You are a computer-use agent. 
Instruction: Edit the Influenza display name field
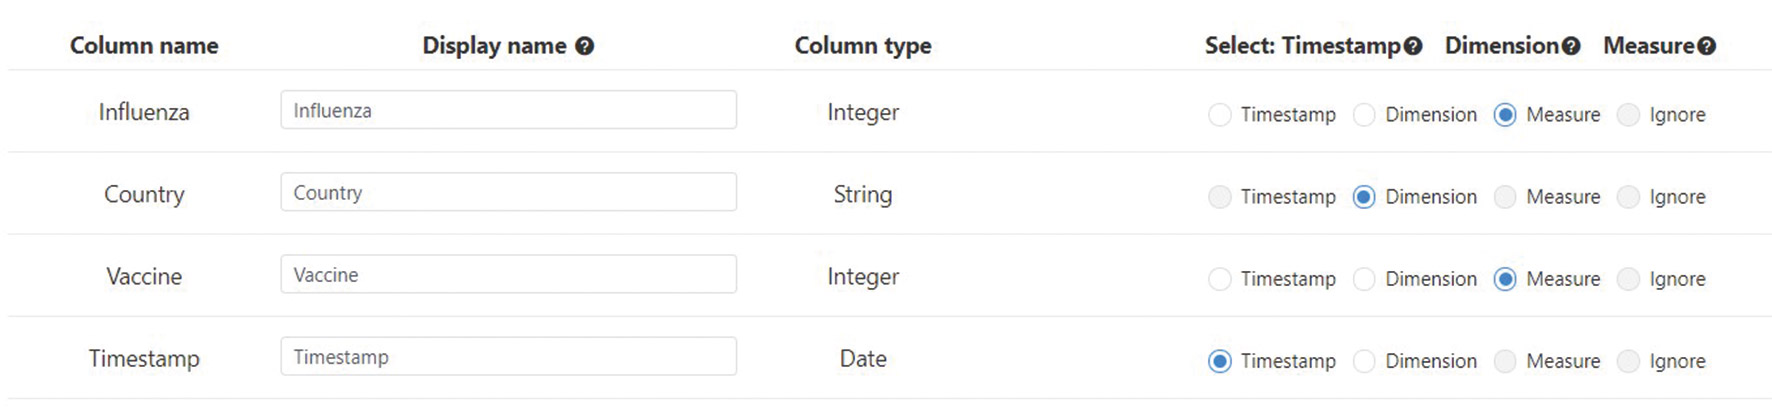(x=508, y=110)
